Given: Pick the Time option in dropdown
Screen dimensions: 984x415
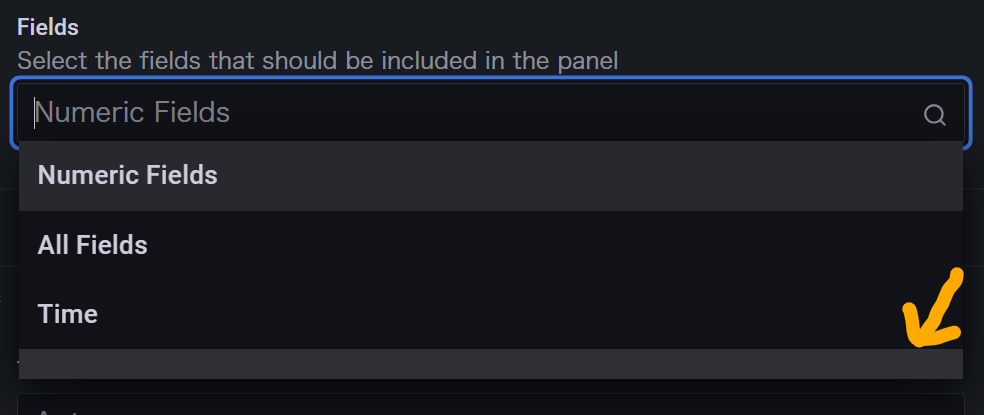Looking at the screenshot, I should 491,314.
